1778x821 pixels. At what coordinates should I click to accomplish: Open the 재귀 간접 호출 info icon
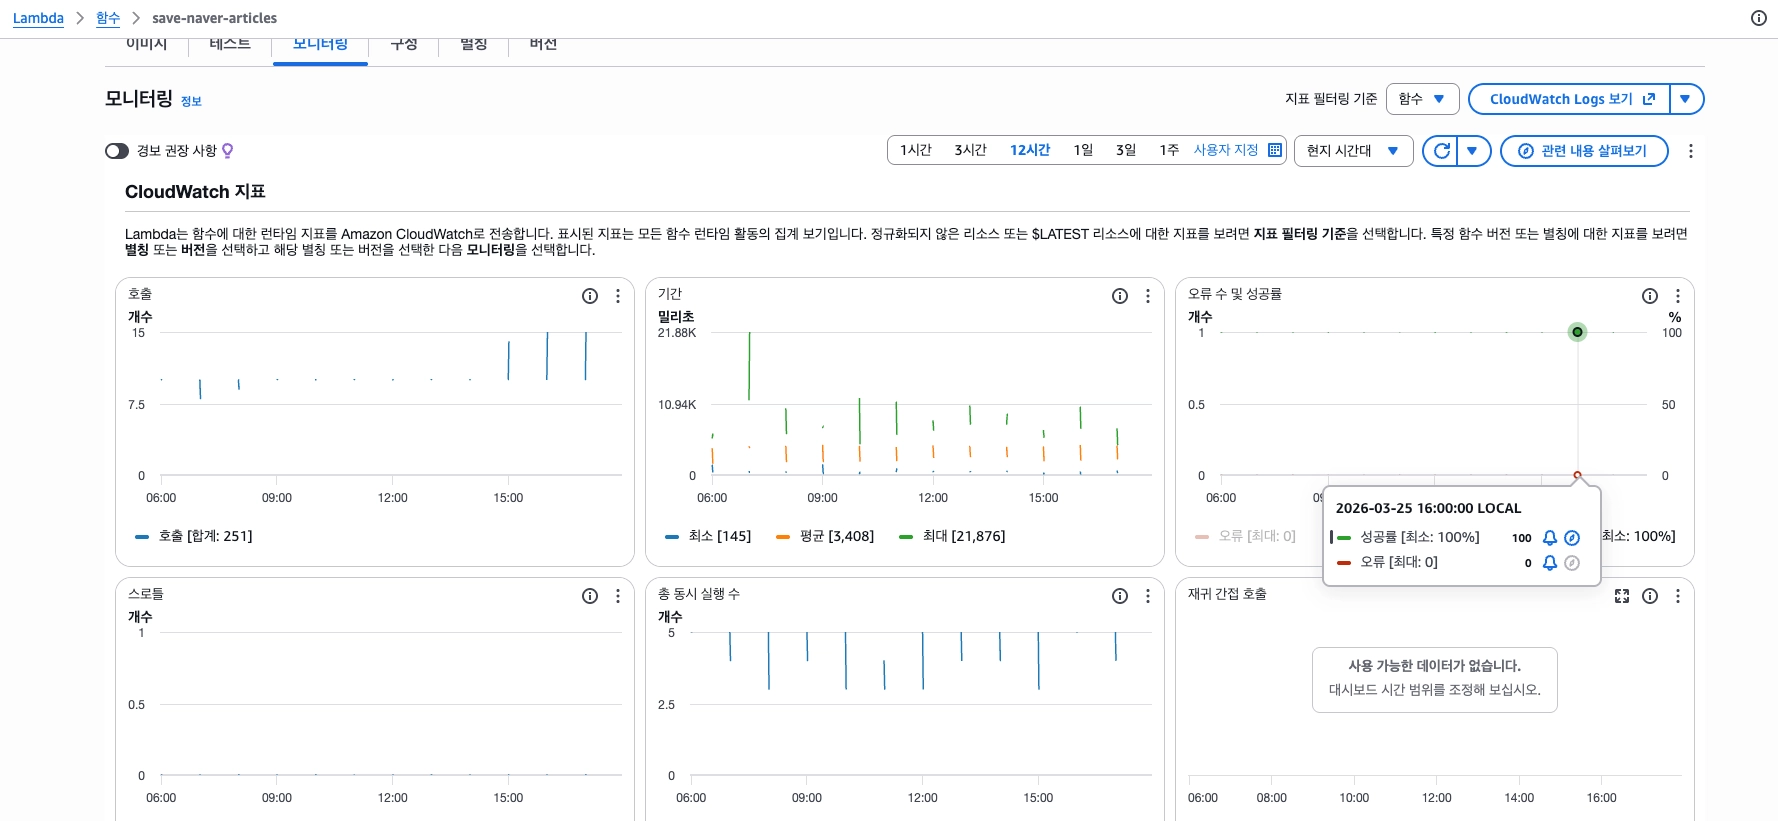(x=1650, y=596)
